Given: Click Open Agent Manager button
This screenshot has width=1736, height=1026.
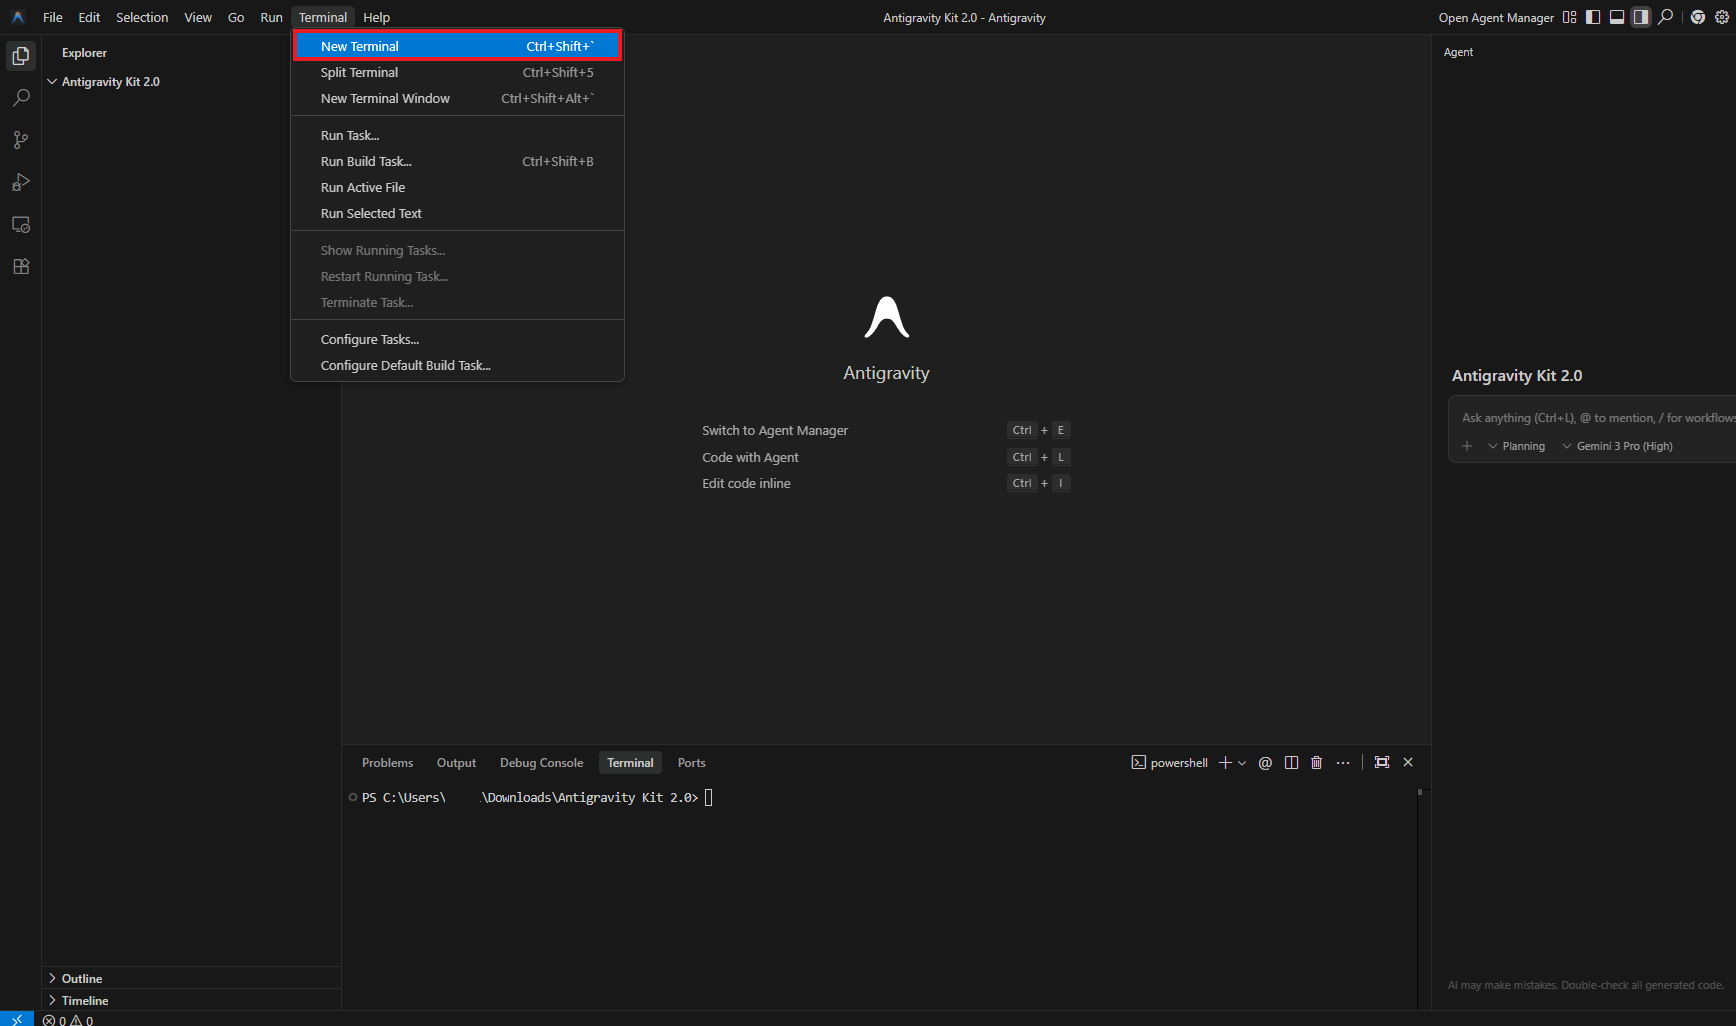Looking at the screenshot, I should pos(1496,18).
